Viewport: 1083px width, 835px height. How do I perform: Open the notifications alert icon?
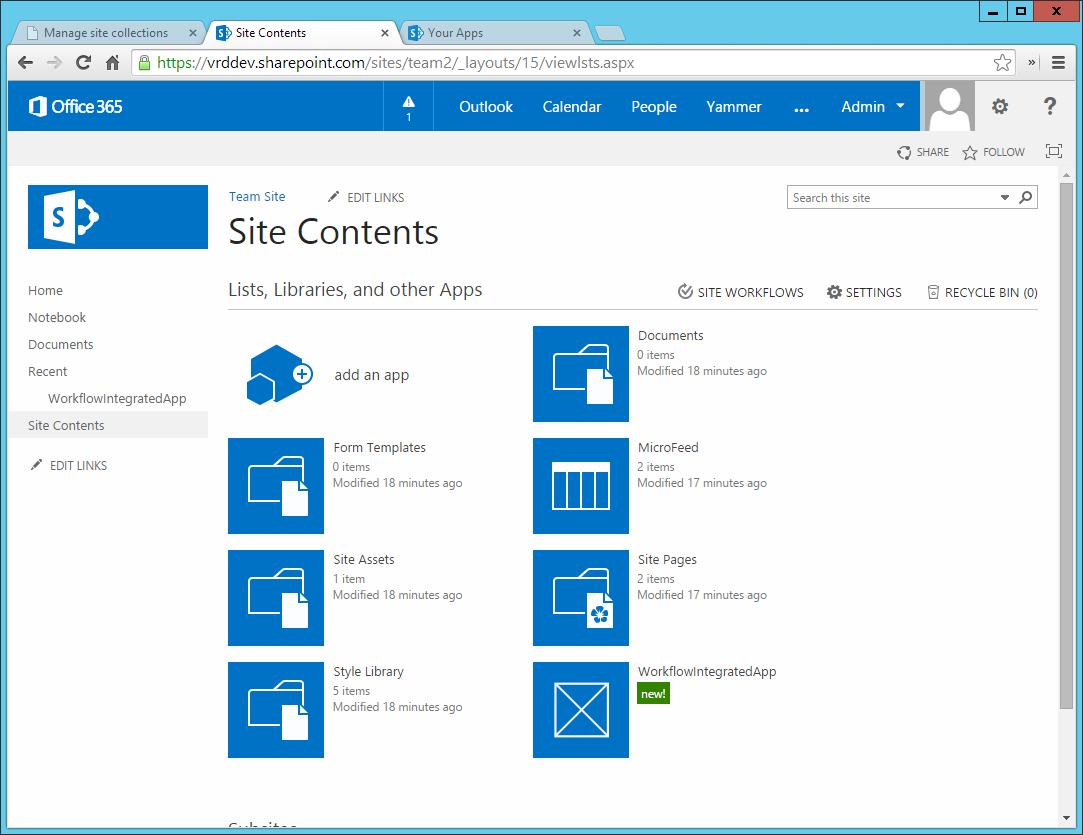click(408, 106)
